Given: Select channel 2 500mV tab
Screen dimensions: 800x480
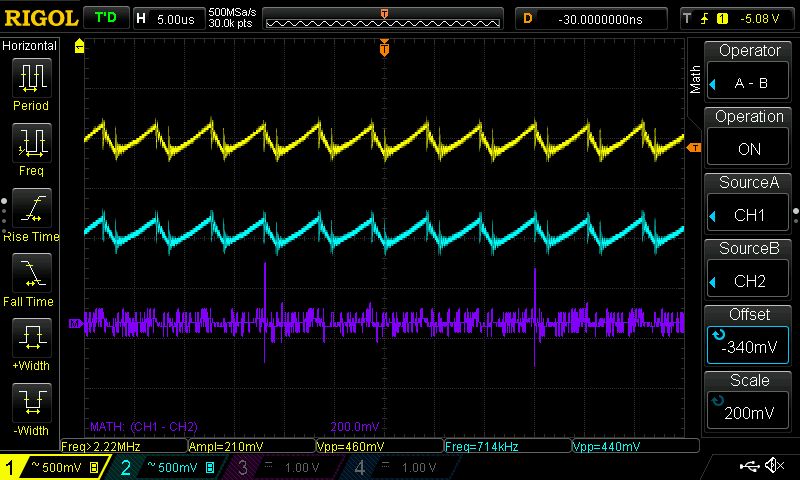Looking at the screenshot, I should click(x=168, y=467).
